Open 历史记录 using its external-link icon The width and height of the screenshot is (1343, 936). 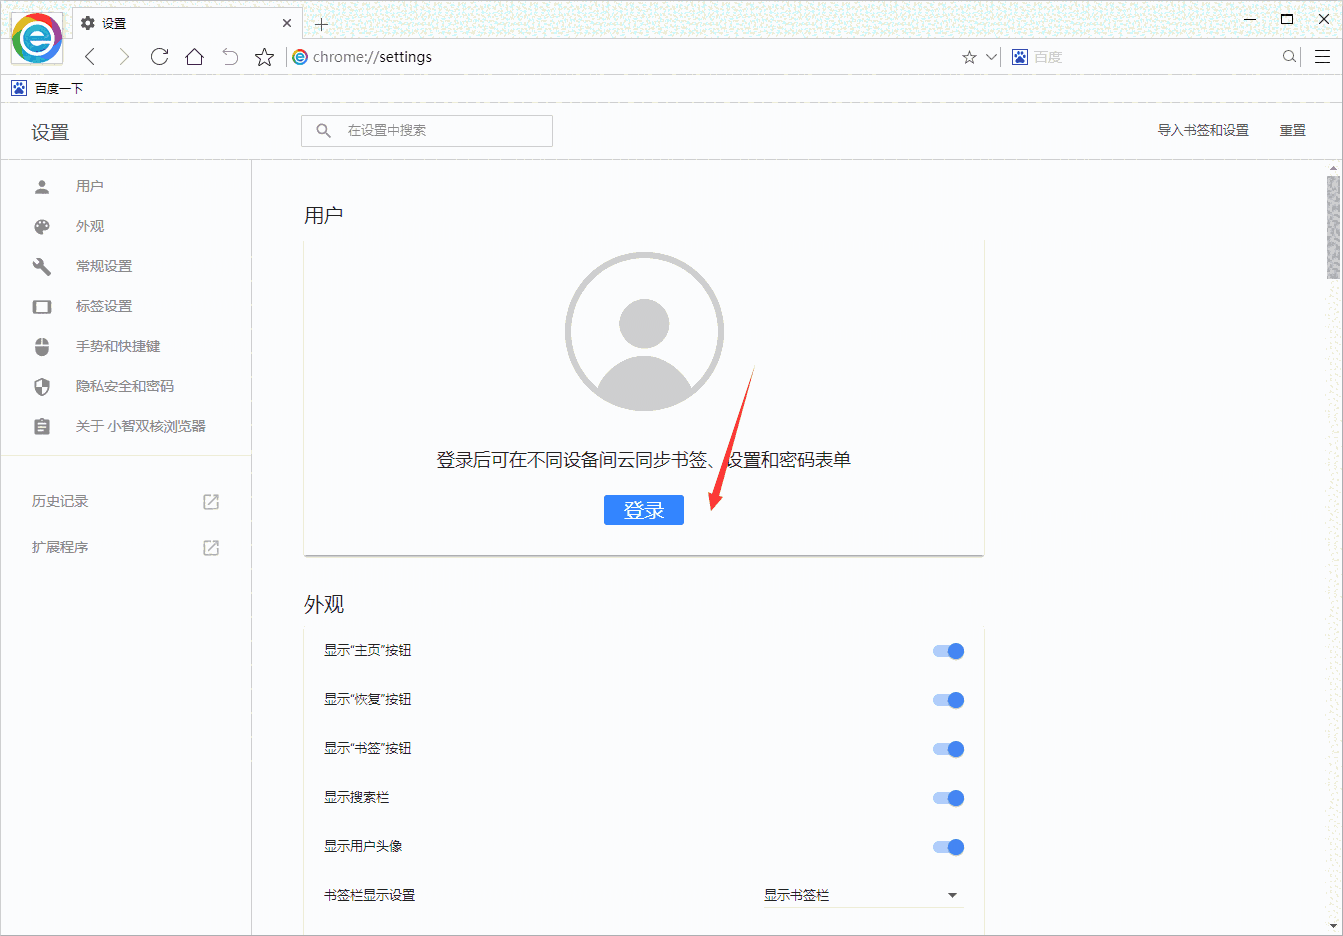point(210,501)
